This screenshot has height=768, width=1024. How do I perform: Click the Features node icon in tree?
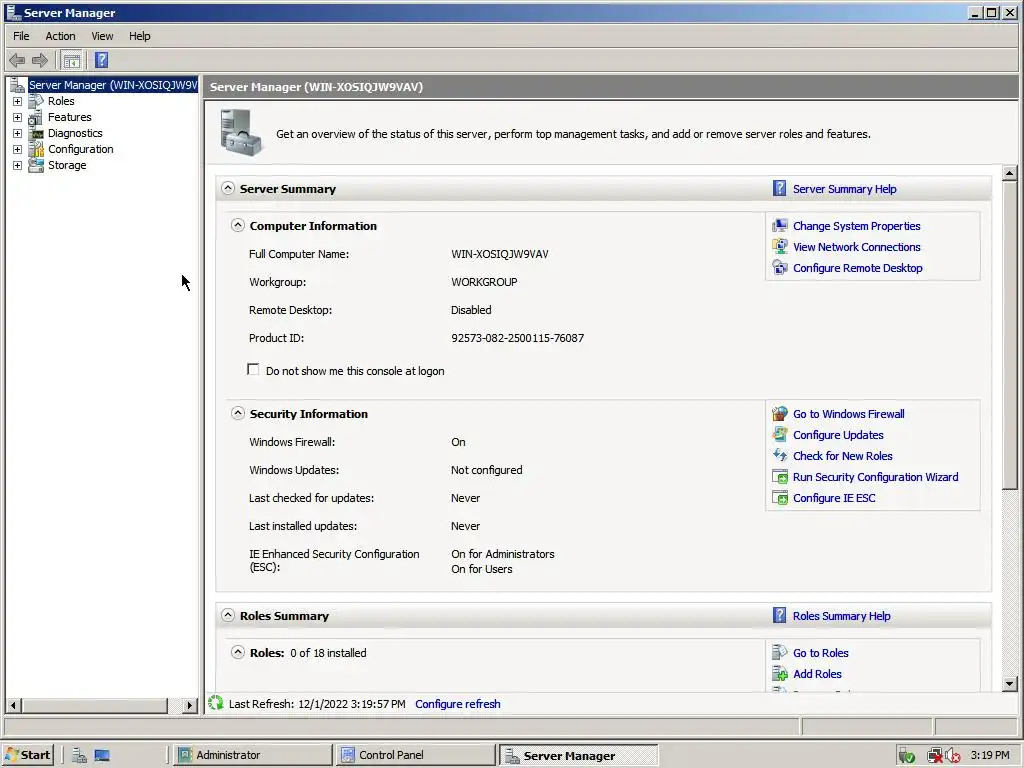[x=36, y=118]
